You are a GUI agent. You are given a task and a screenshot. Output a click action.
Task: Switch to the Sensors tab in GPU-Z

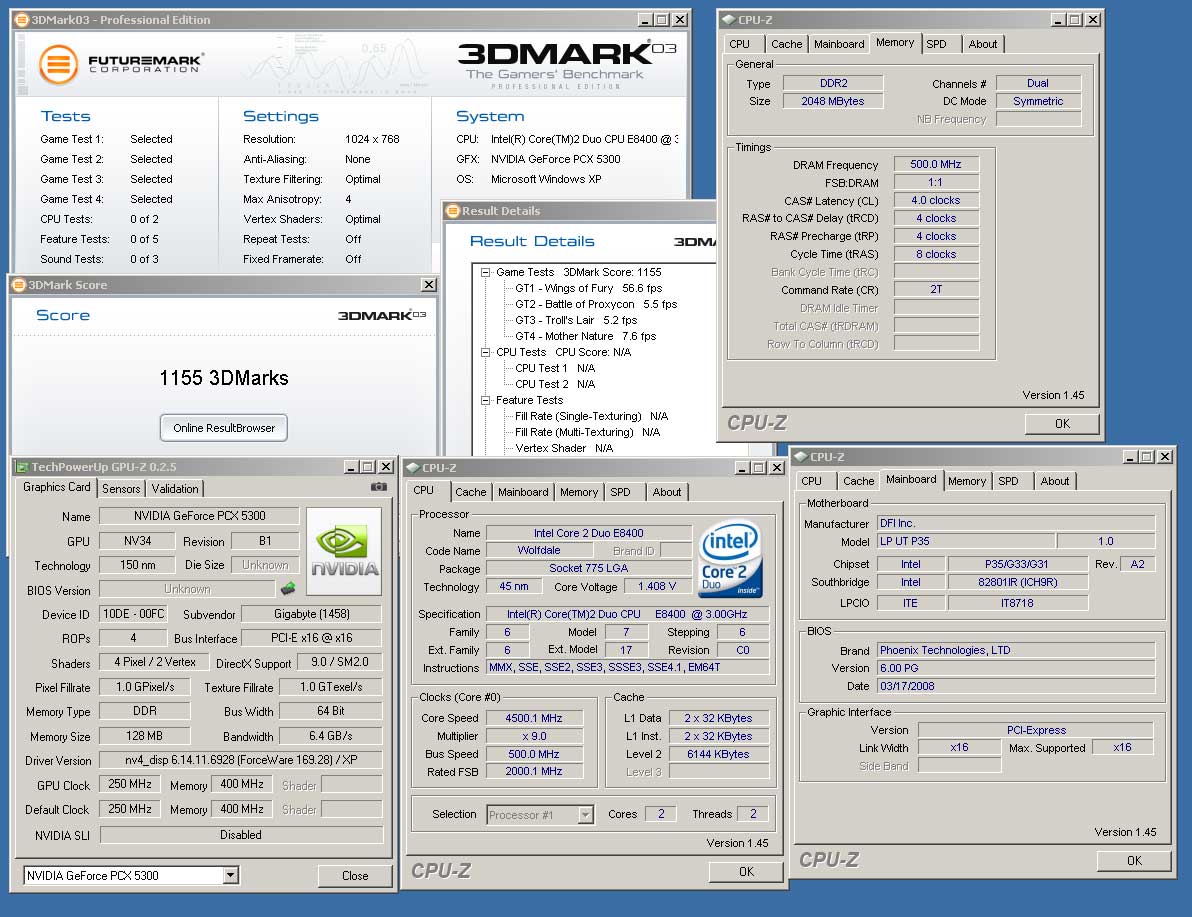coord(121,489)
